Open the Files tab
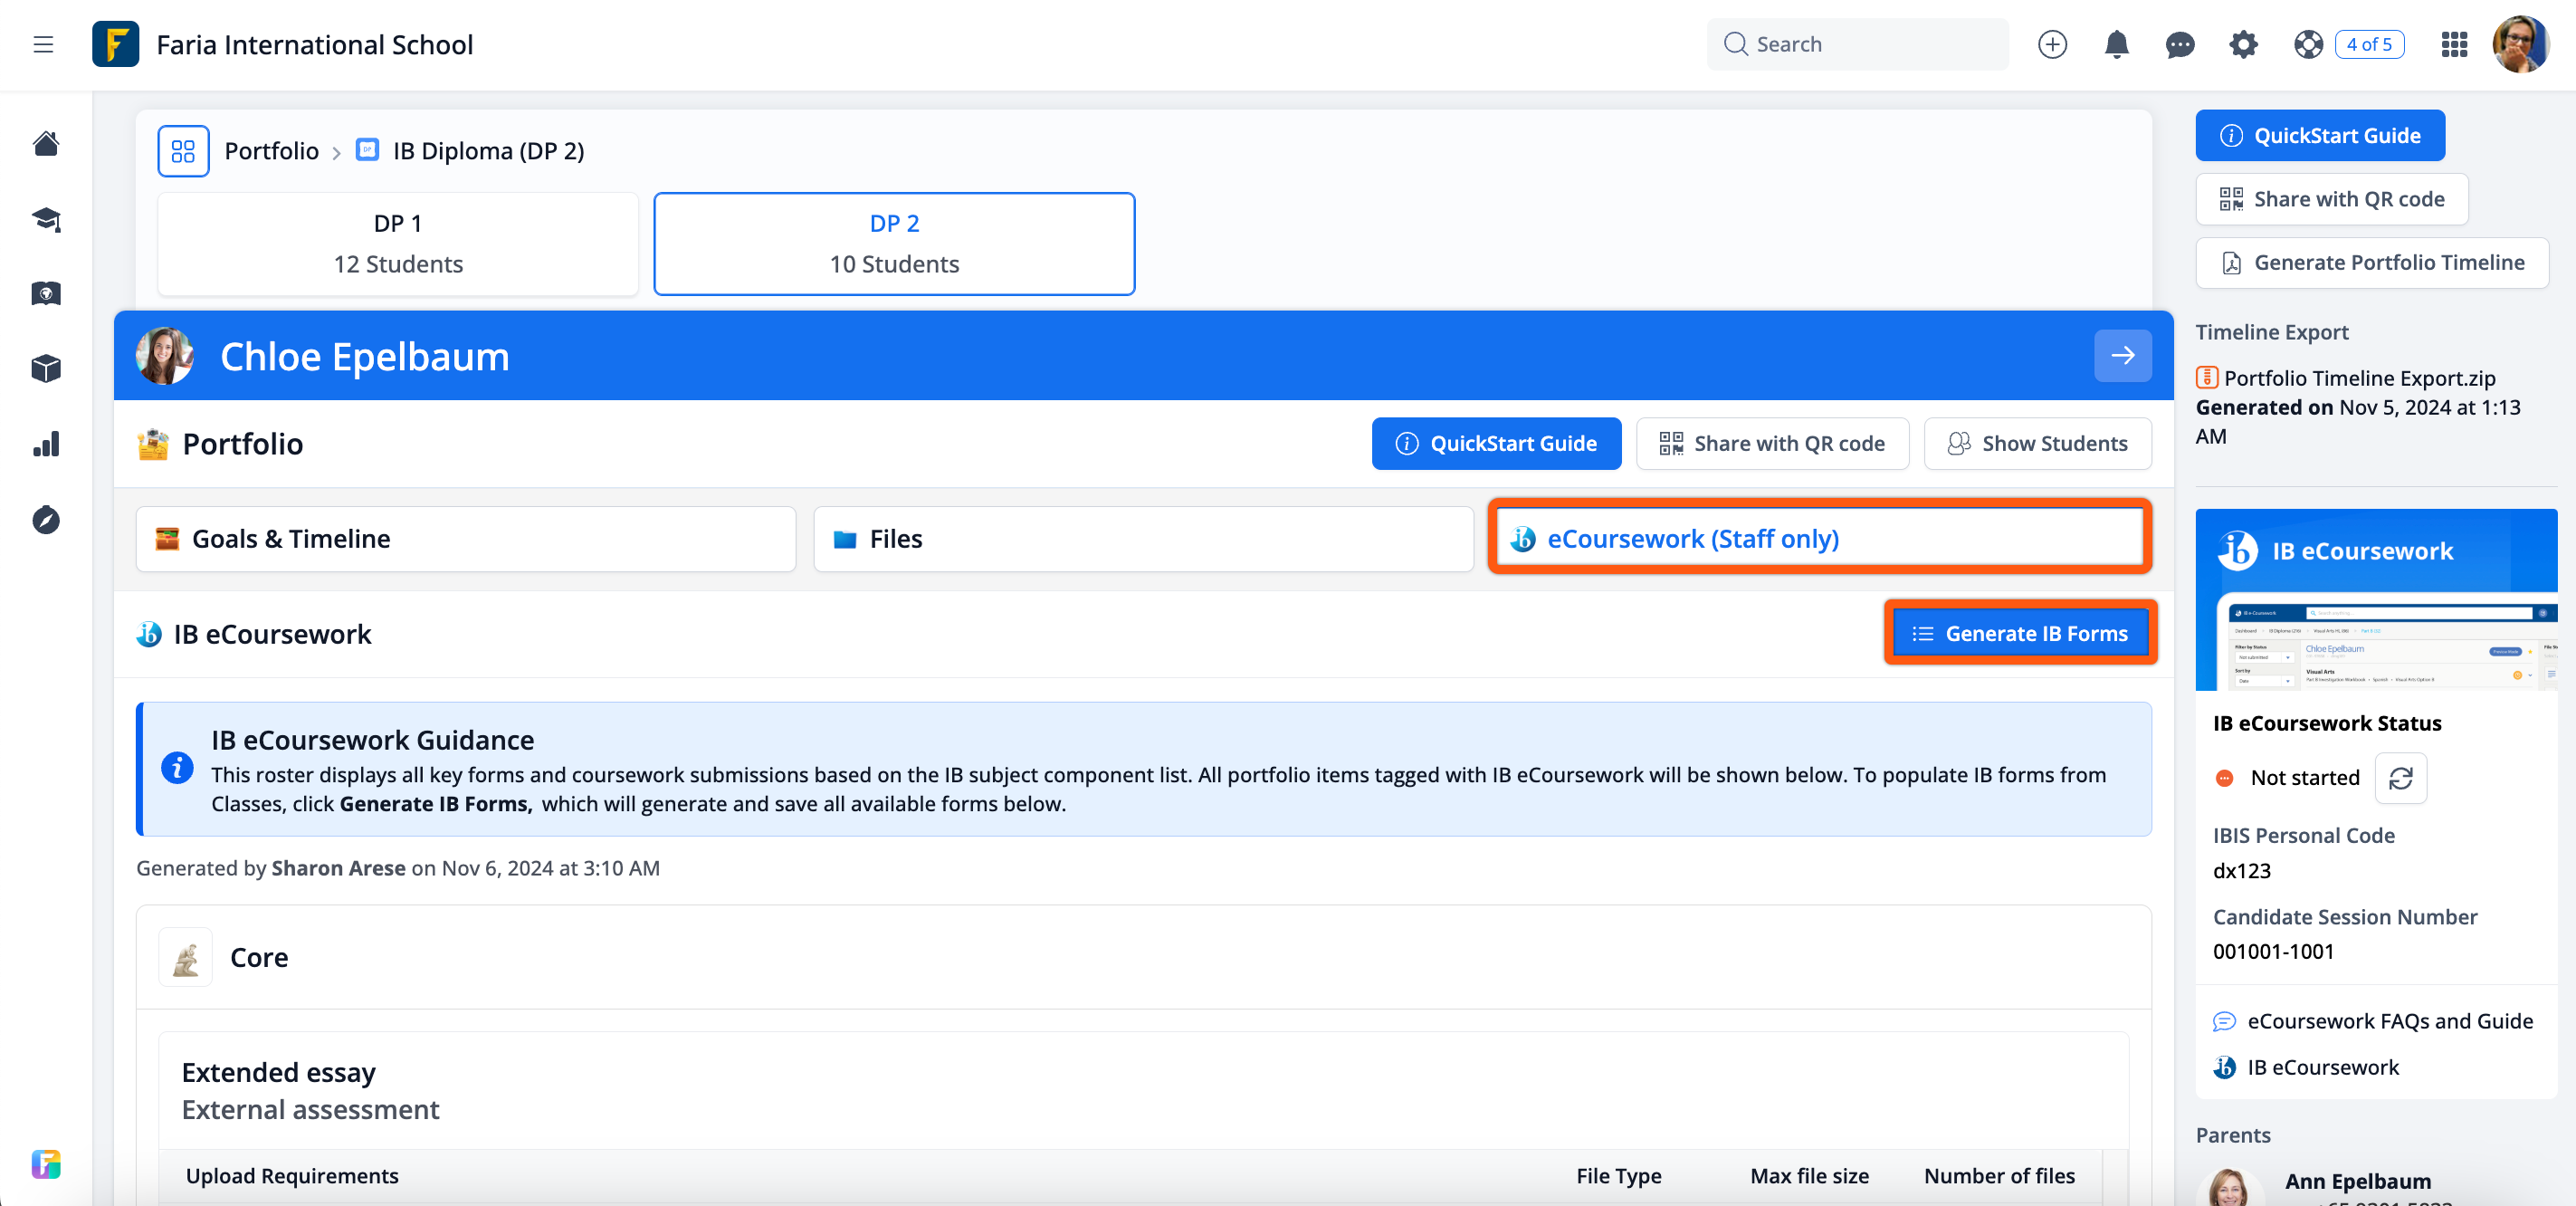 [x=1143, y=539]
